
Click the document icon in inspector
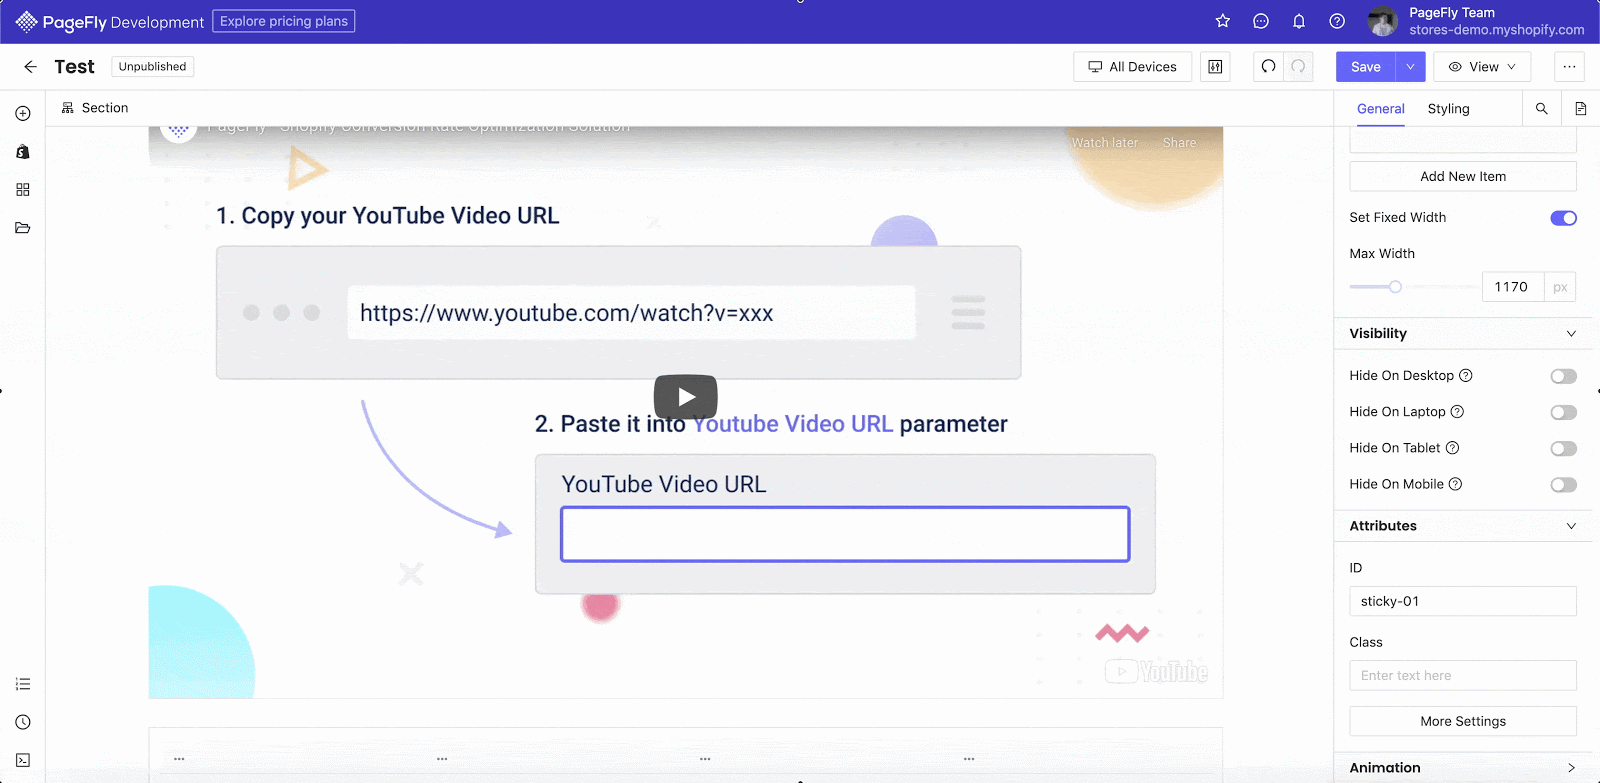(1581, 109)
